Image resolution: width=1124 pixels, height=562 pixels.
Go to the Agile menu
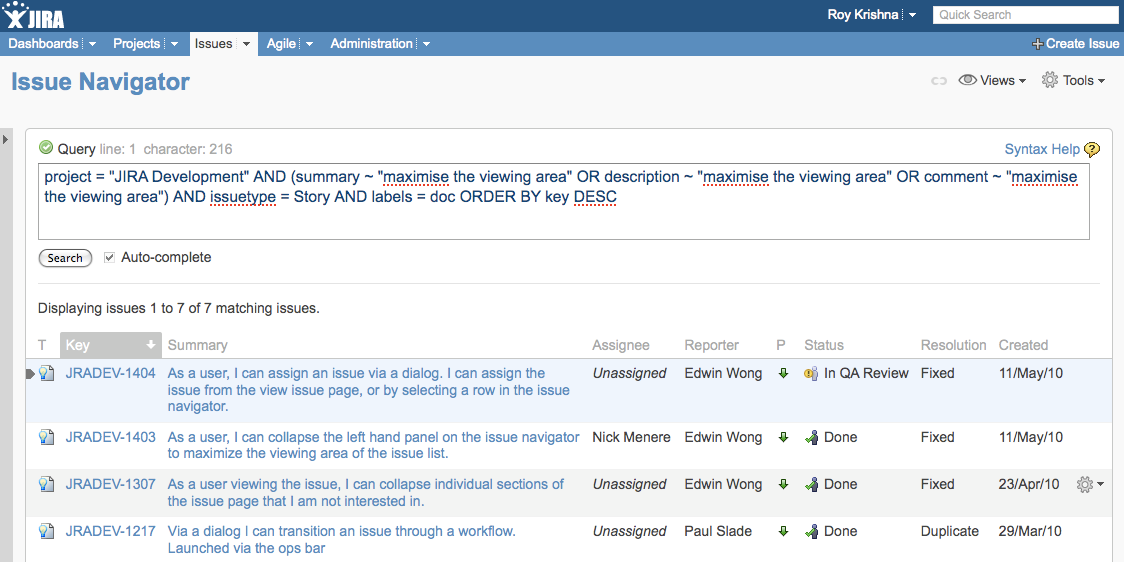(x=281, y=44)
